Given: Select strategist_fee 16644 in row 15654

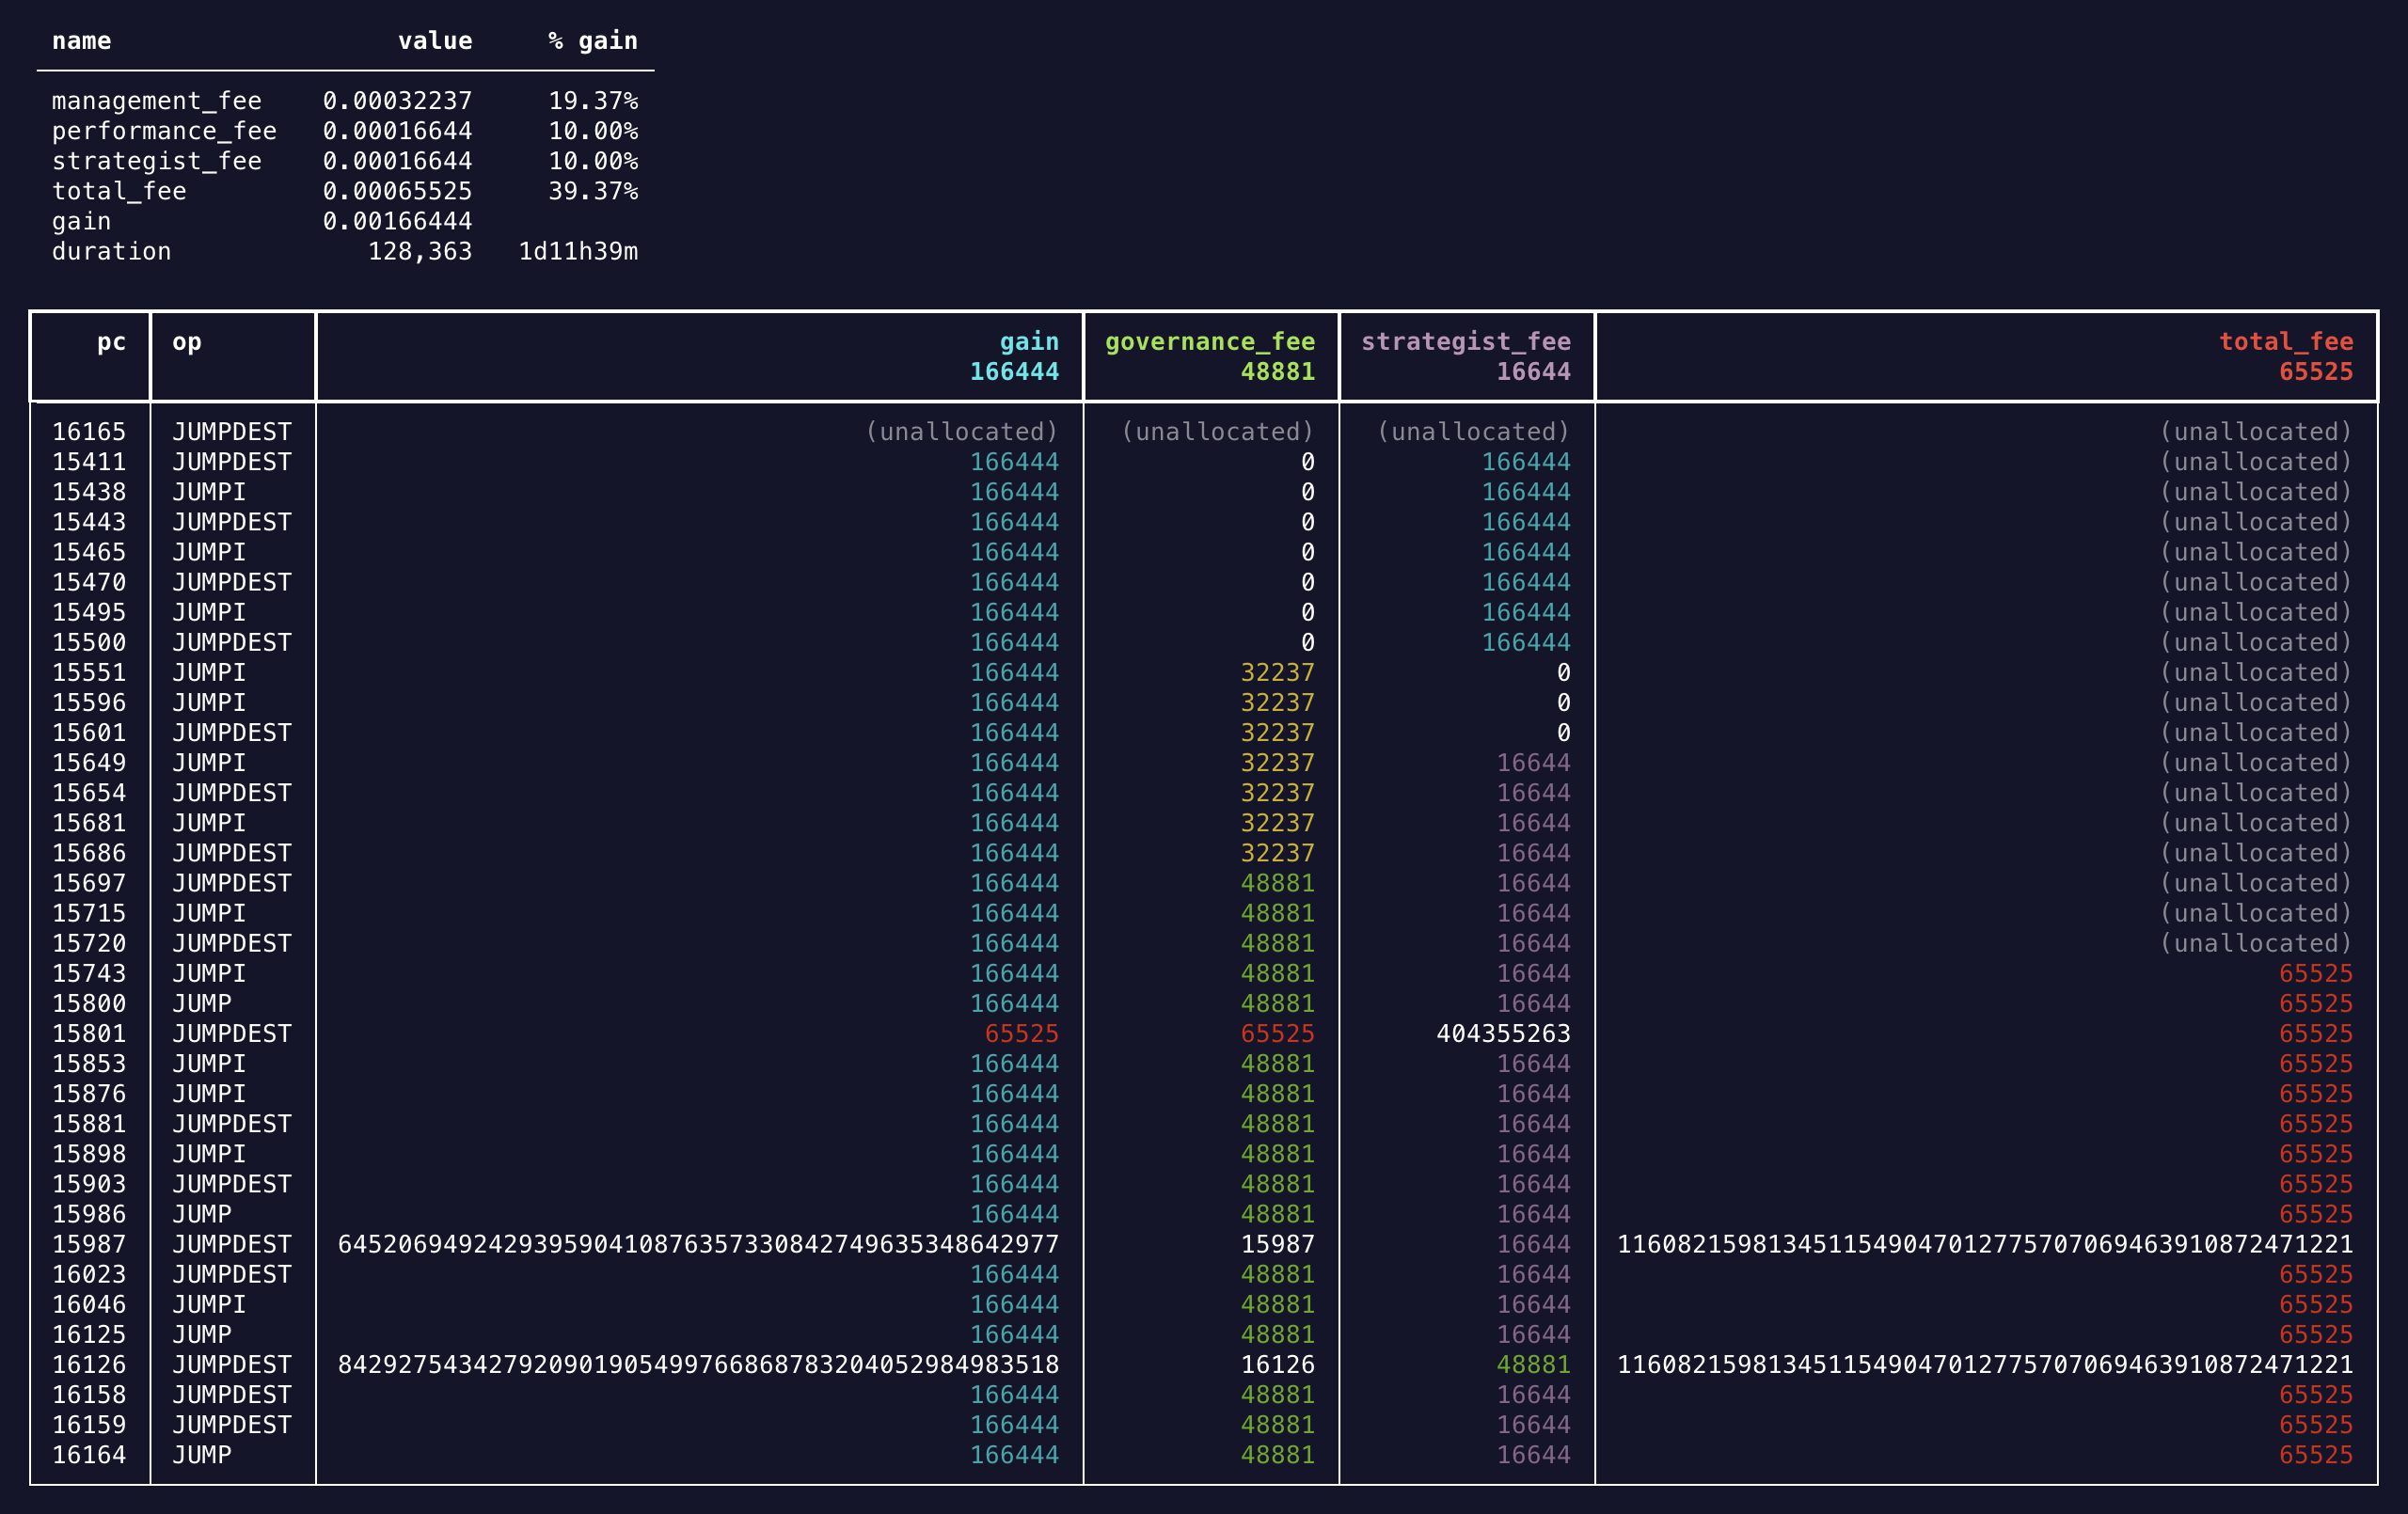Looking at the screenshot, I should point(1534,793).
